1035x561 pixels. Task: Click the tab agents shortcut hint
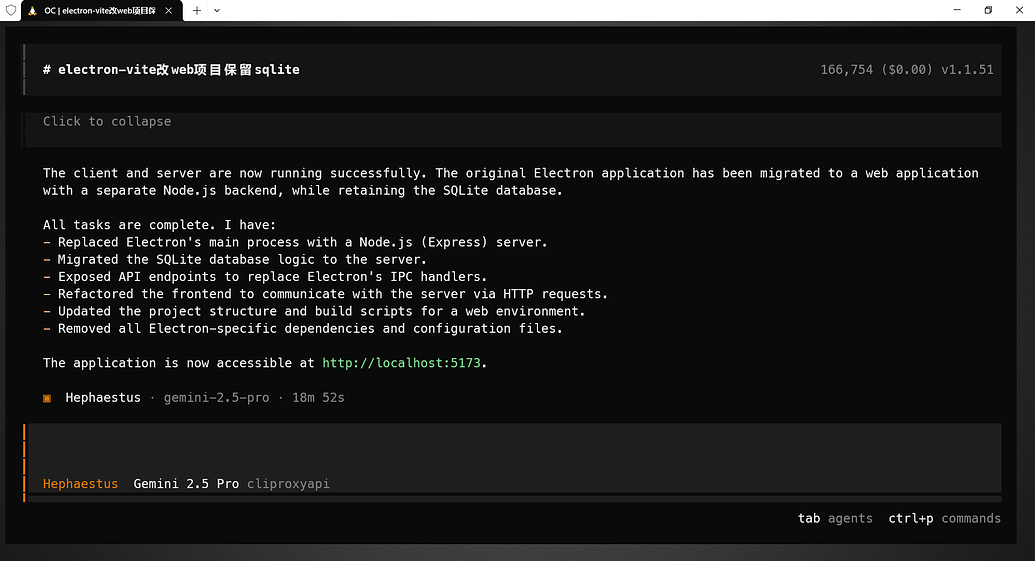click(835, 518)
